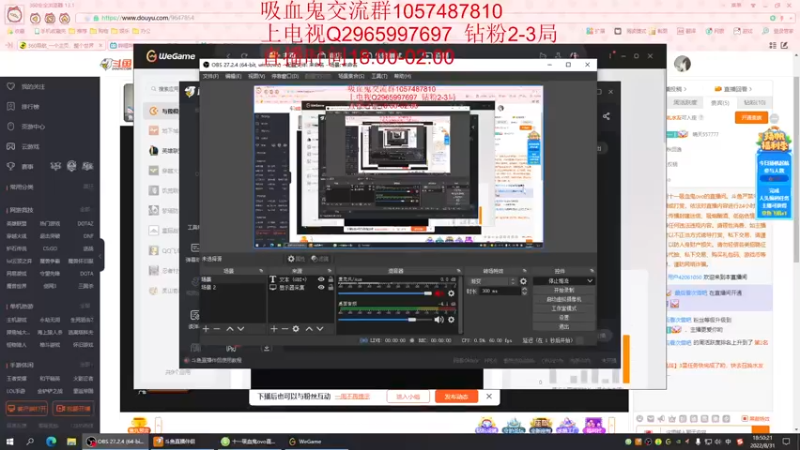
Task: Click the share icon in WeGame panel
Action: click(x=606, y=116)
